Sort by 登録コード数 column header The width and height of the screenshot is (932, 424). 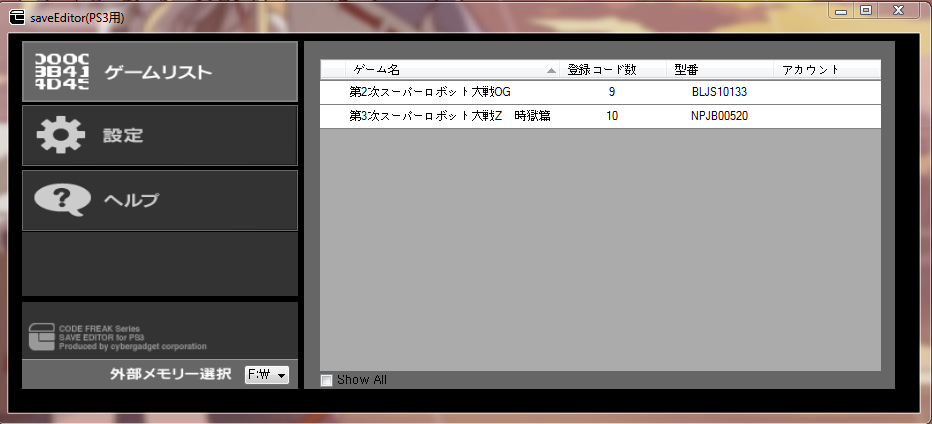pyautogui.click(x=613, y=70)
